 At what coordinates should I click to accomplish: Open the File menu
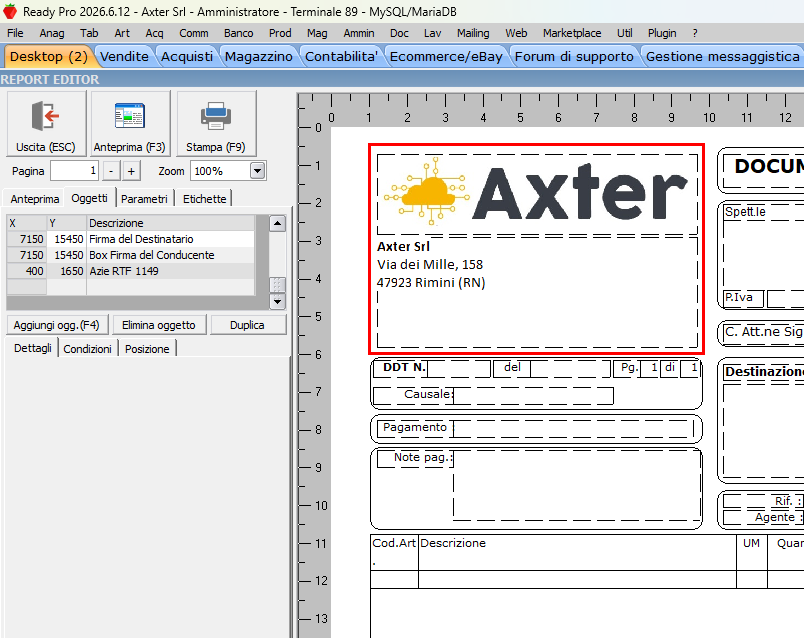[x=15, y=33]
